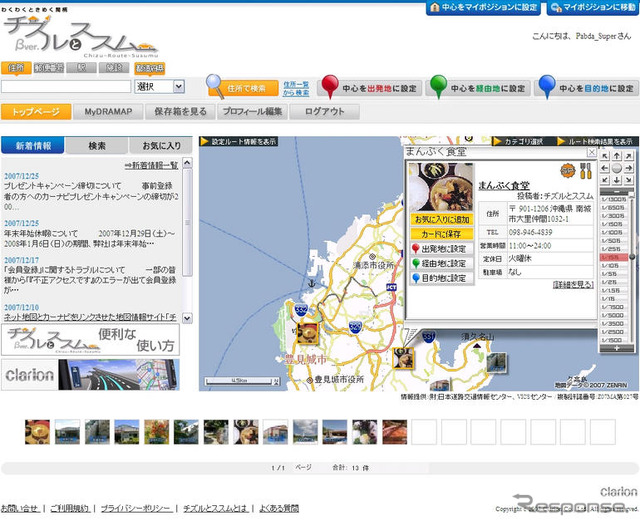This screenshot has width=640, height=526.
Task: Switch to the 検索 panel tab
Action: (x=97, y=145)
